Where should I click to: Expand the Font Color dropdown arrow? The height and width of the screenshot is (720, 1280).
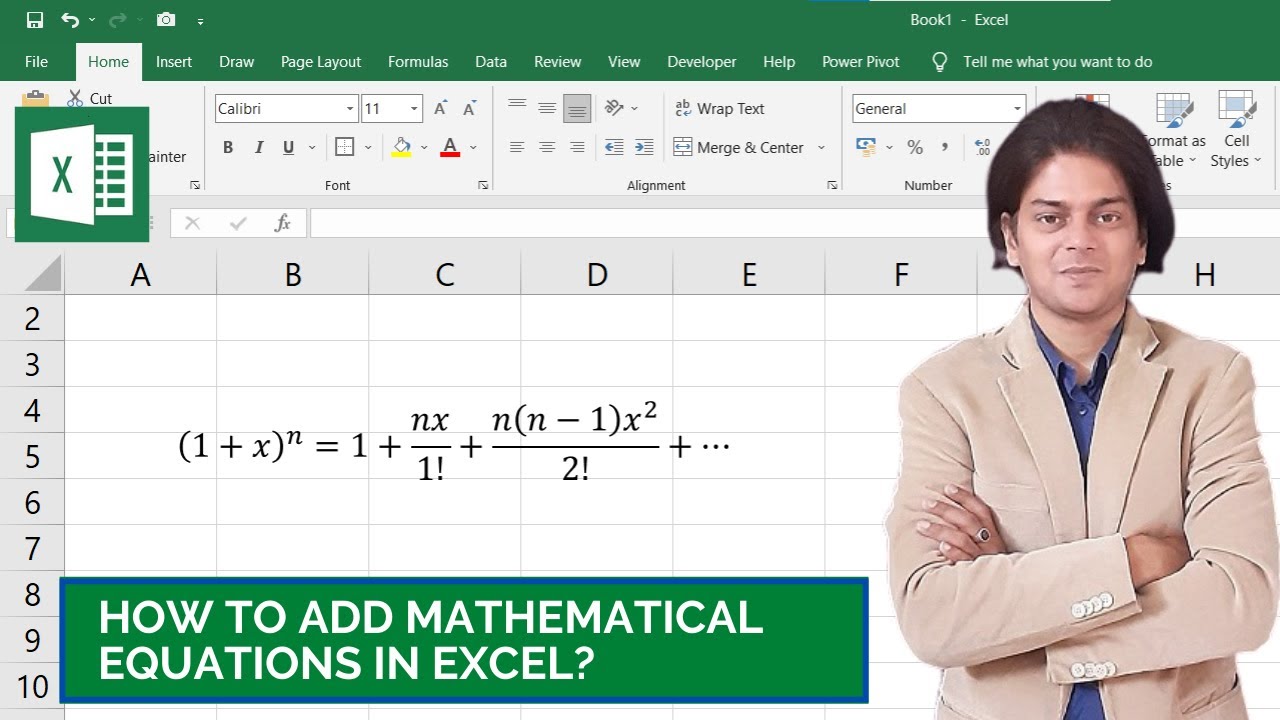473,147
